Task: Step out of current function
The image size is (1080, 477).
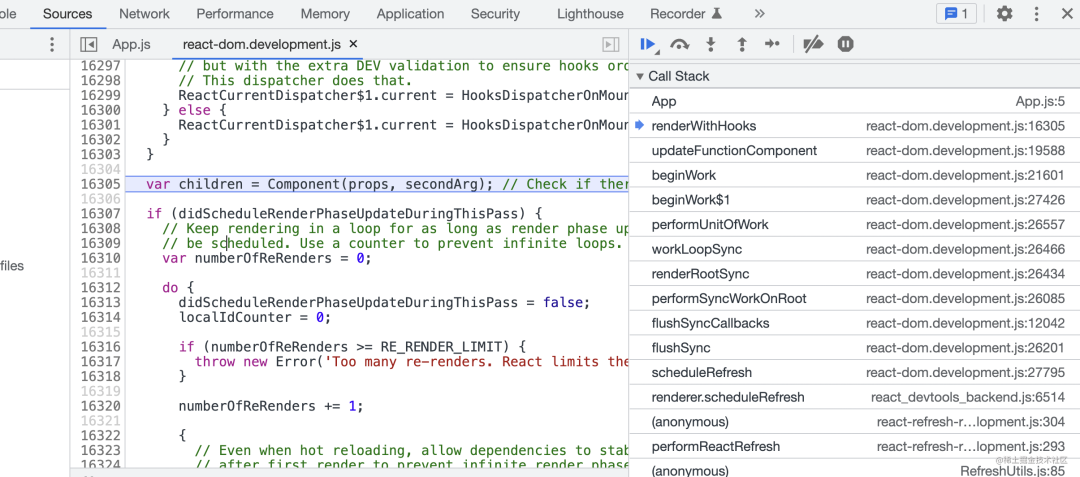Action: (x=742, y=45)
